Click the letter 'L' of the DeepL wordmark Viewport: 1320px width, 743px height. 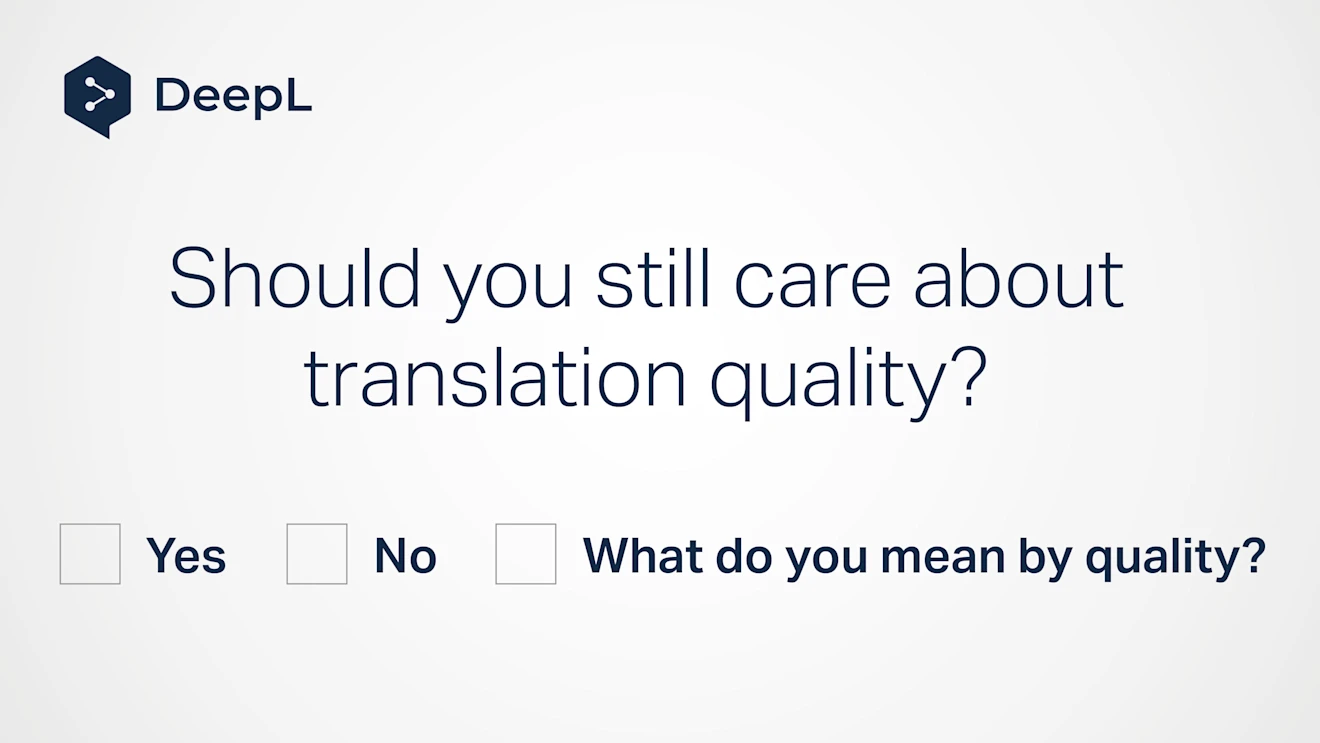point(299,96)
